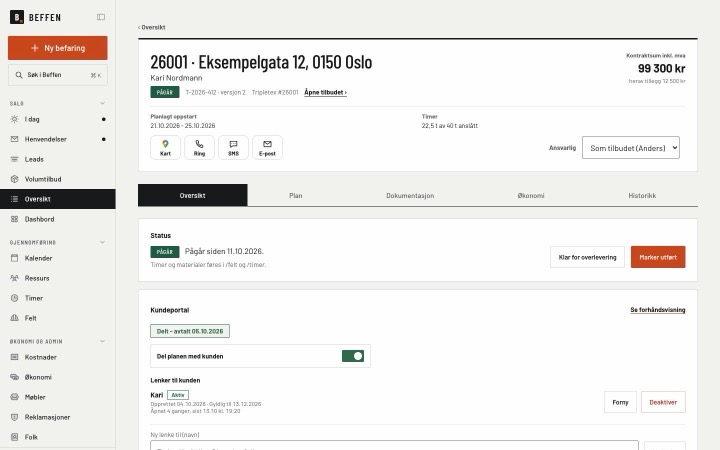Open the Ansvarlig dropdown
Viewport: 720px width, 450px height.
pyautogui.click(x=630, y=148)
